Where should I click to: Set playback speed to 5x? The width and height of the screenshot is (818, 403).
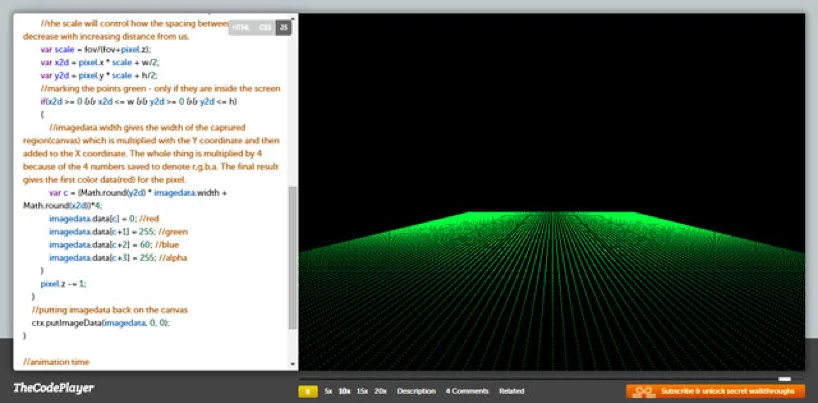[328, 391]
